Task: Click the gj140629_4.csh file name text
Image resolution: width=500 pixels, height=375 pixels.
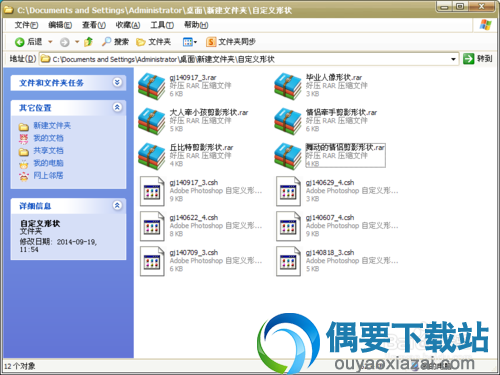Action: click(330, 183)
